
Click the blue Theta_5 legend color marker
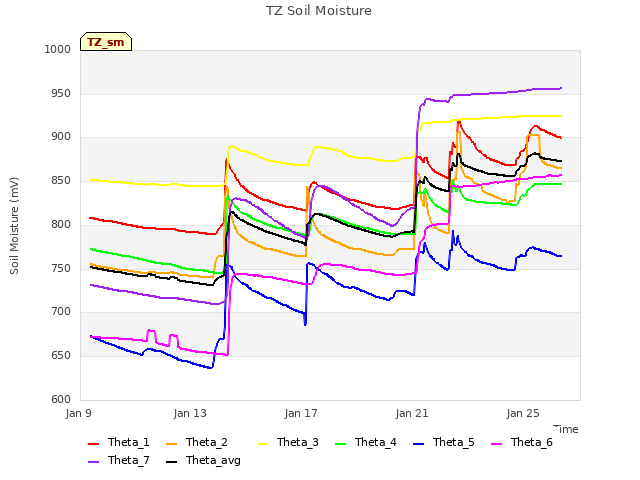point(418,444)
